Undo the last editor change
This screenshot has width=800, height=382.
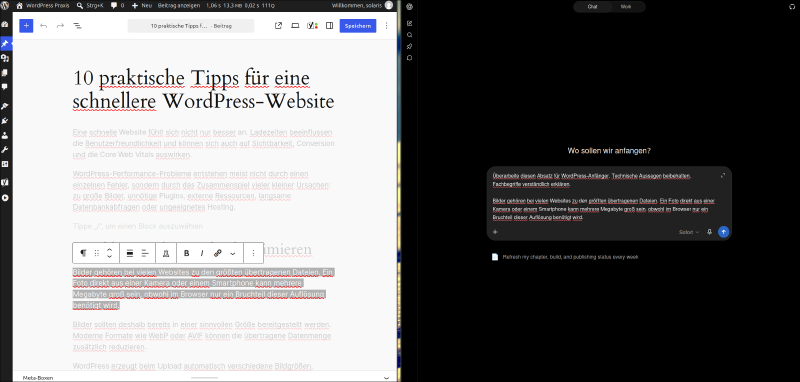click(43, 26)
